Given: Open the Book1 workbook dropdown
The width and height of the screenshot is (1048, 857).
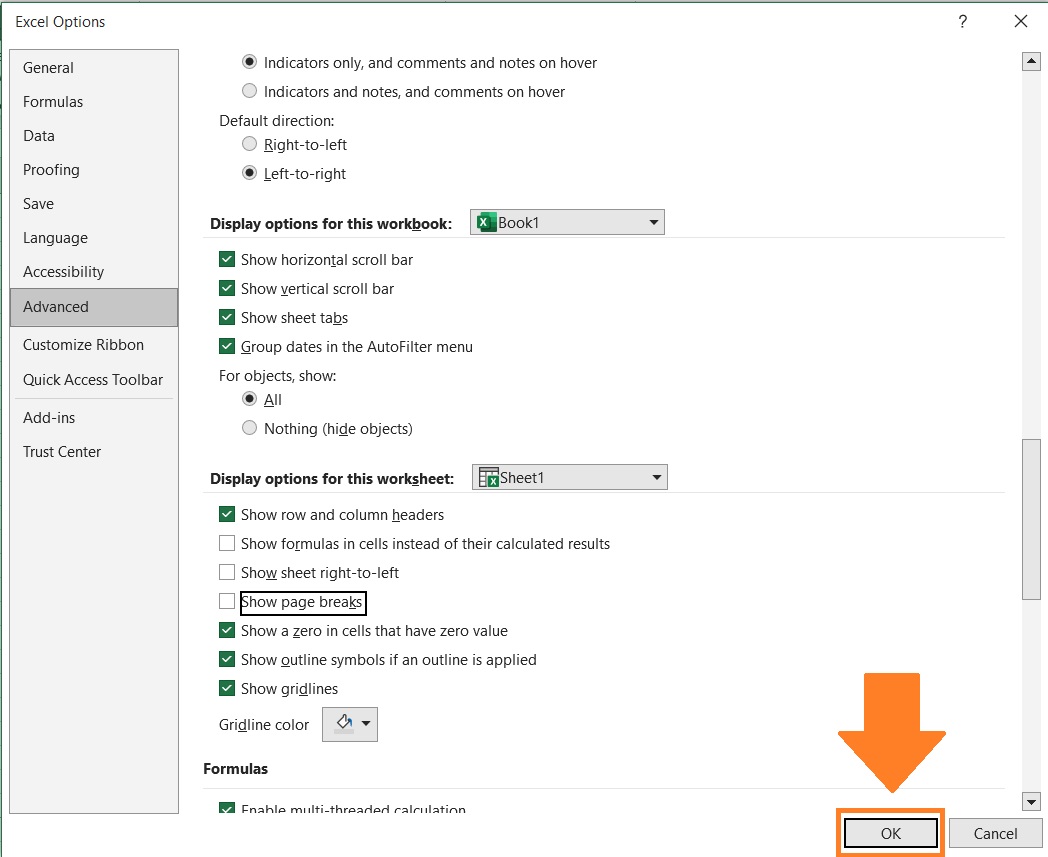Looking at the screenshot, I should tap(567, 223).
